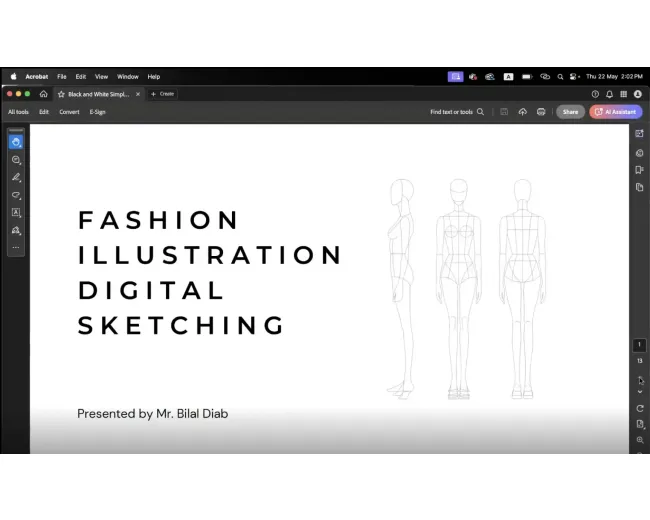Open the Help menu
The width and height of the screenshot is (650, 520).
[154, 77]
